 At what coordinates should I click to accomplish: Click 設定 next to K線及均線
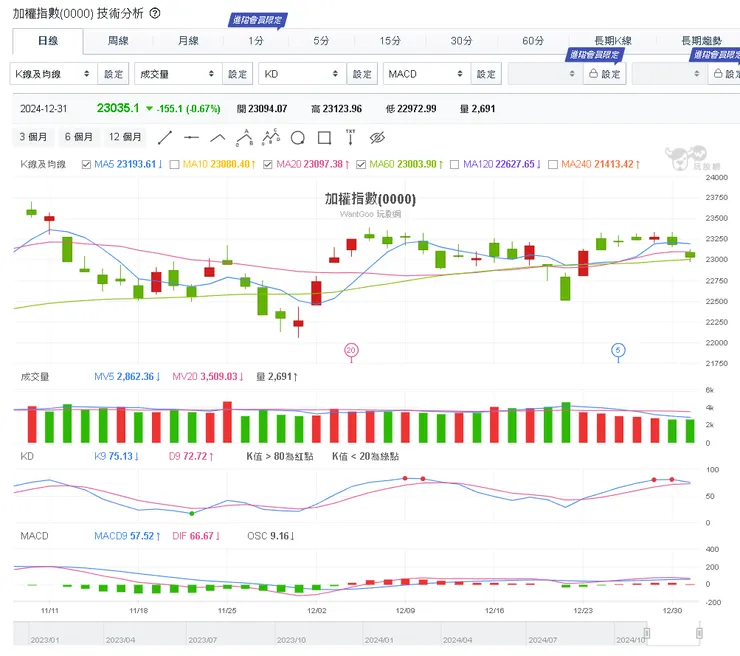113,74
